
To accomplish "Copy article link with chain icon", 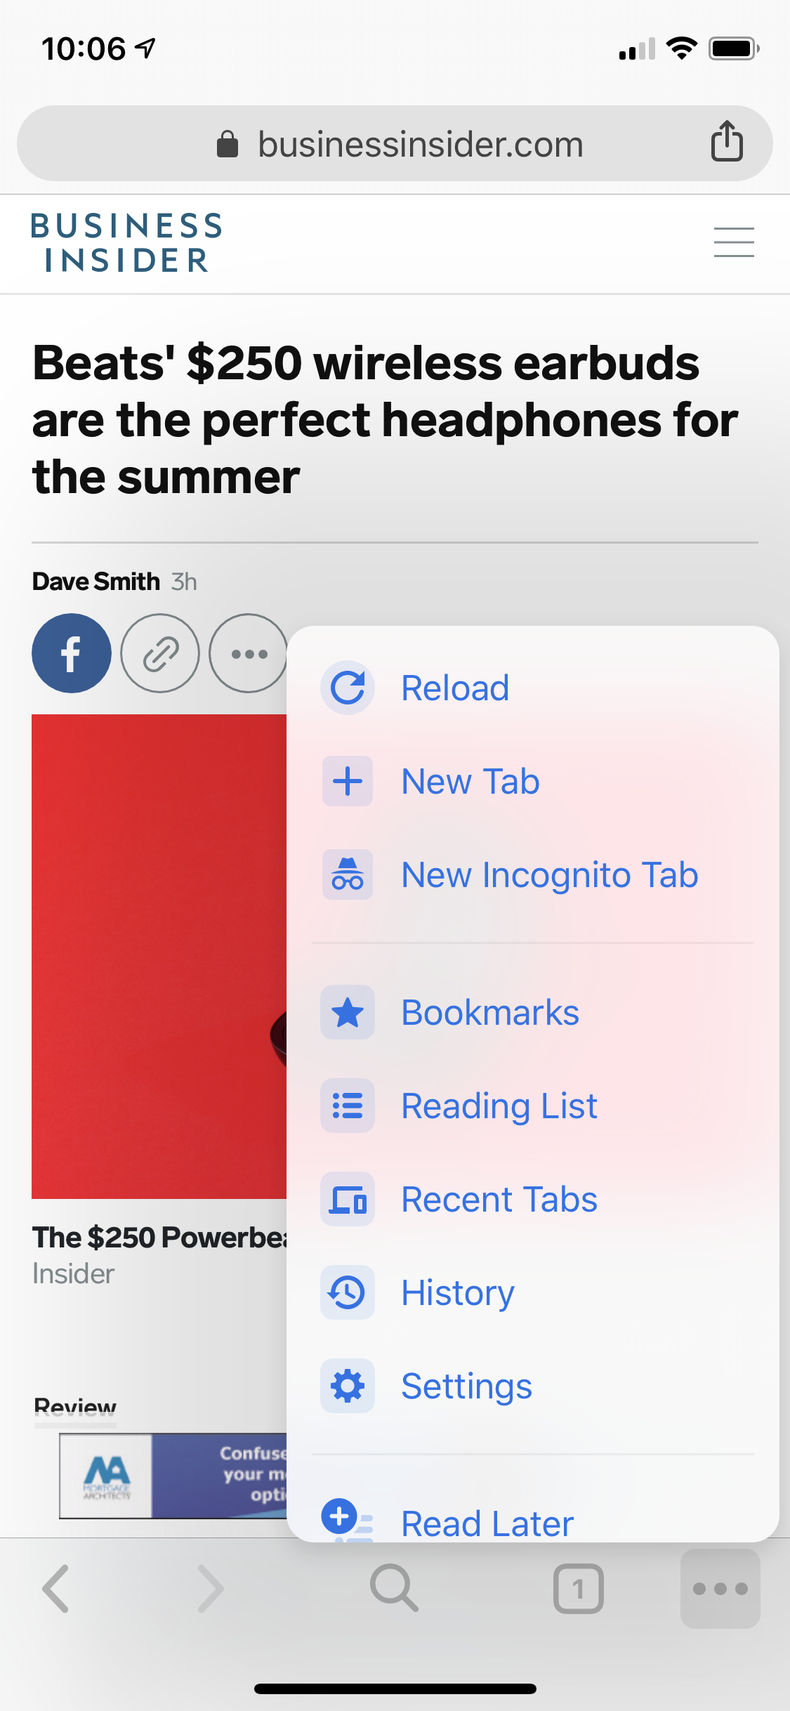I will 160,654.
